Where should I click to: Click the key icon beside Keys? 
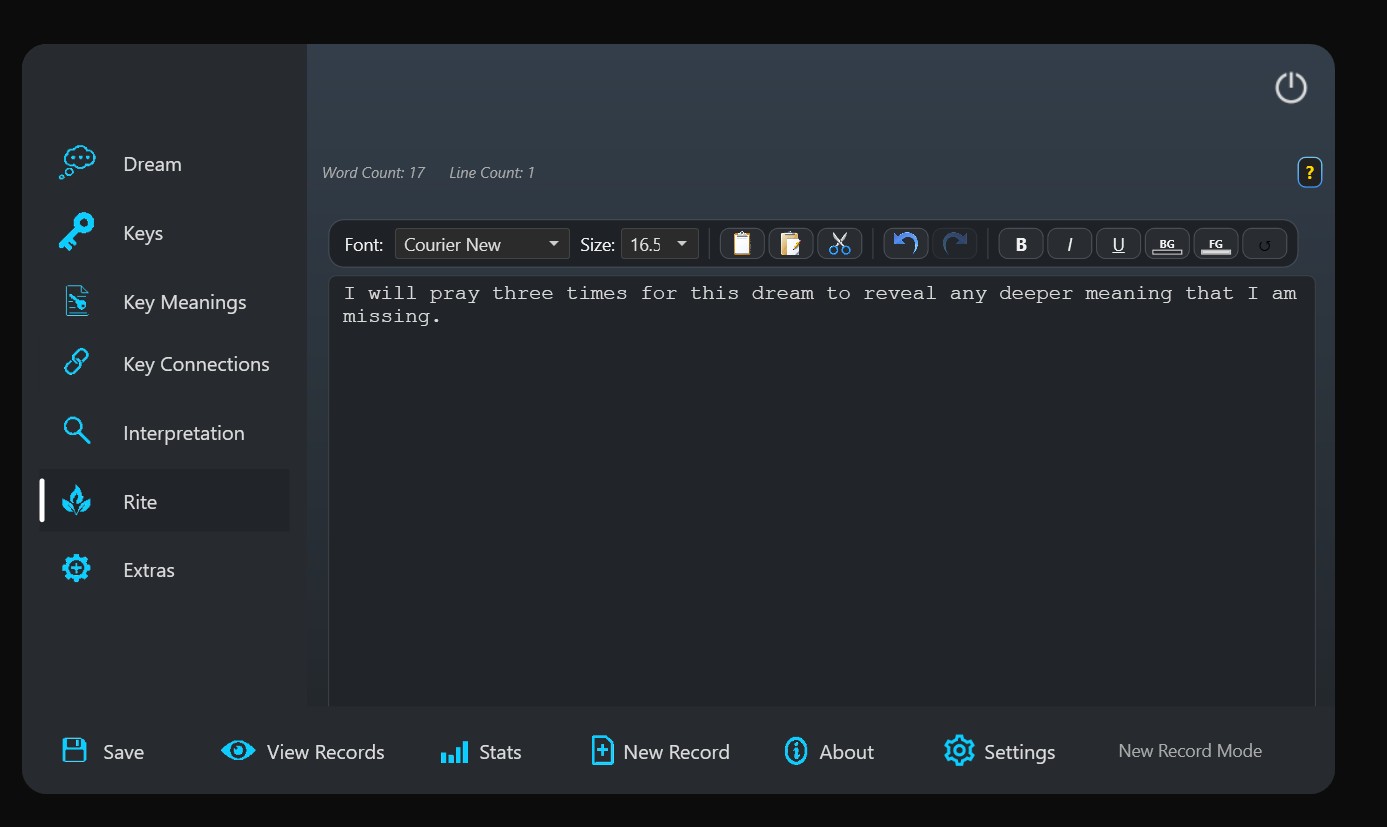click(x=76, y=233)
